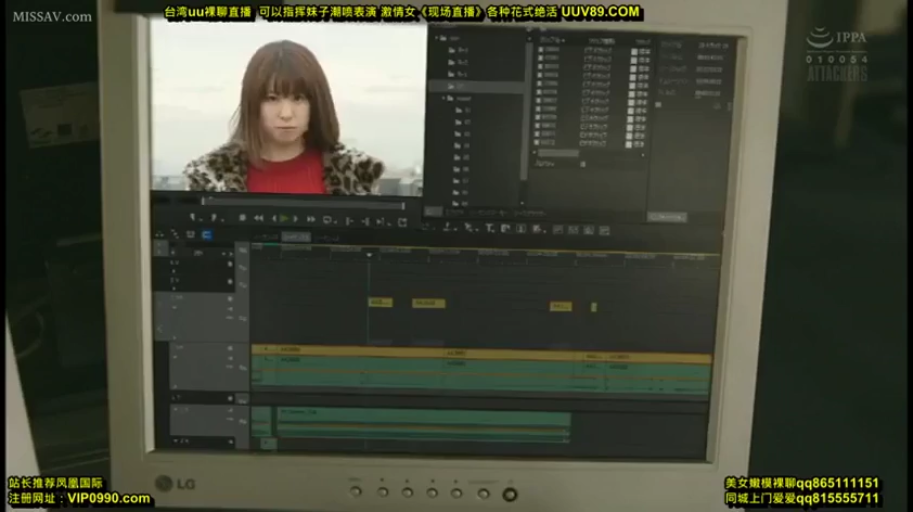Image resolution: width=913 pixels, height=512 pixels.
Task: Click the blue highlighted icon above the track headers
Action: (x=207, y=235)
